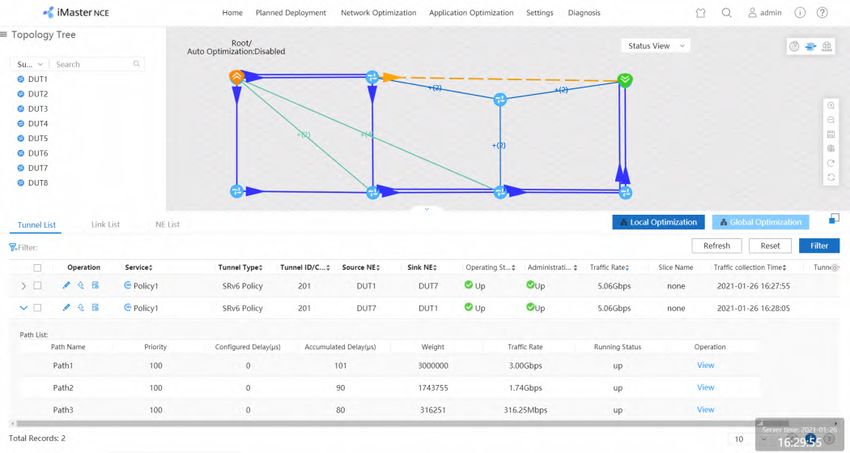Click the globe icon in the topology side toolbar
The height and width of the screenshot is (453, 850).
[830, 148]
